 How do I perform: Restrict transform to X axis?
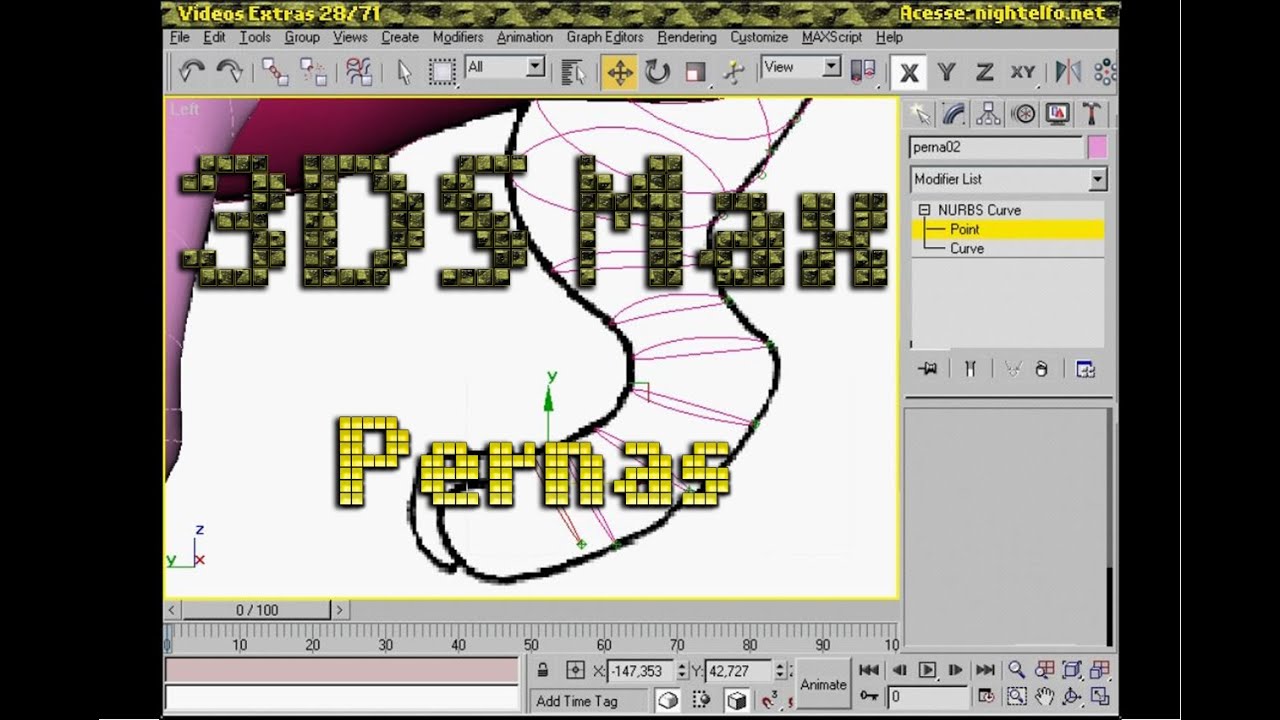tap(909, 72)
